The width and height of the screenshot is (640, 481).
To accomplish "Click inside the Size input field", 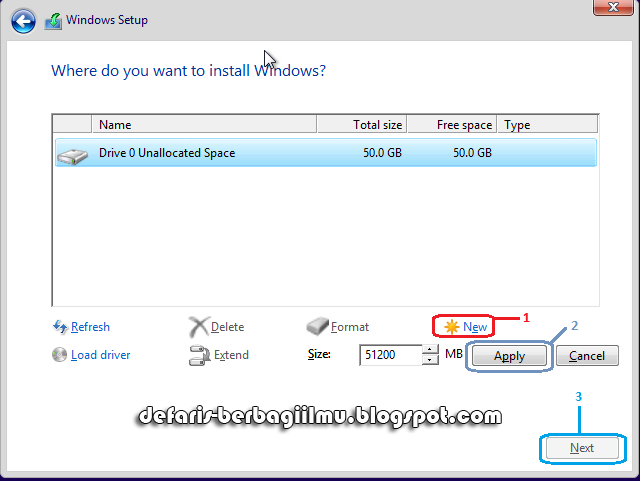I will 389,355.
